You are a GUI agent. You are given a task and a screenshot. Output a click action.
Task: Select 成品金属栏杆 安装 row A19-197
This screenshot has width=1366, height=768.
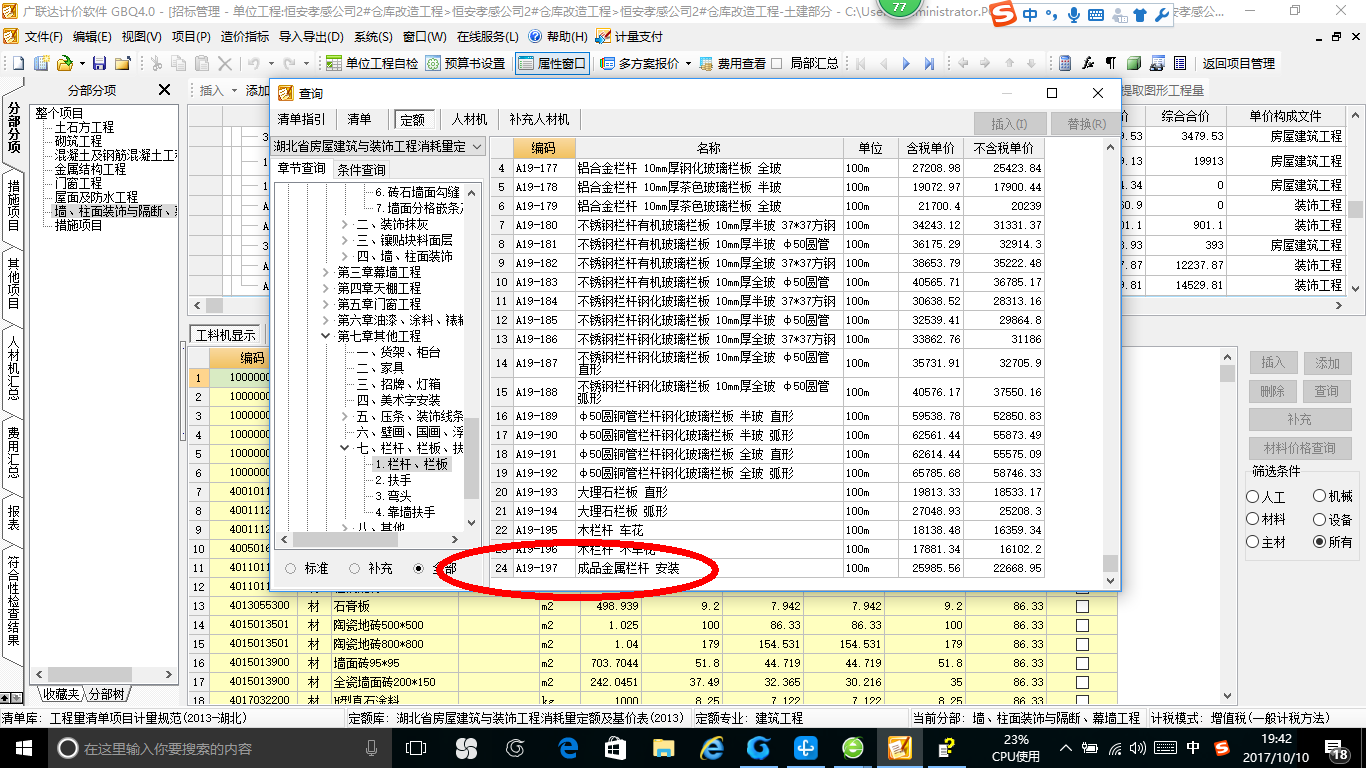pos(768,568)
